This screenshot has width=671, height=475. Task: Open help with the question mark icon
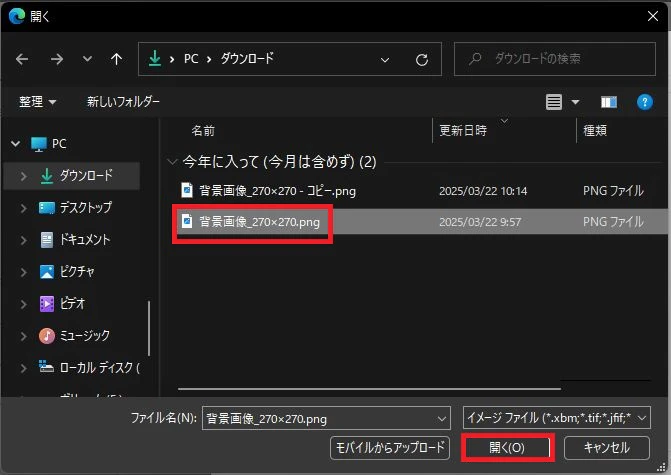644,102
